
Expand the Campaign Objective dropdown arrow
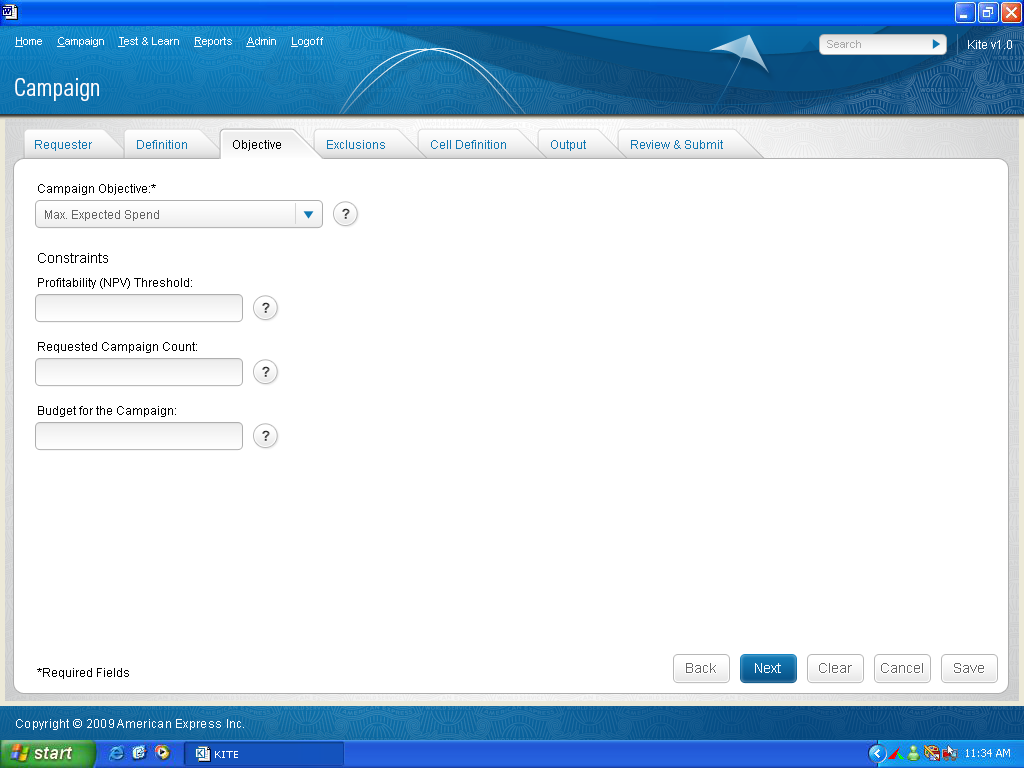pyautogui.click(x=308, y=214)
